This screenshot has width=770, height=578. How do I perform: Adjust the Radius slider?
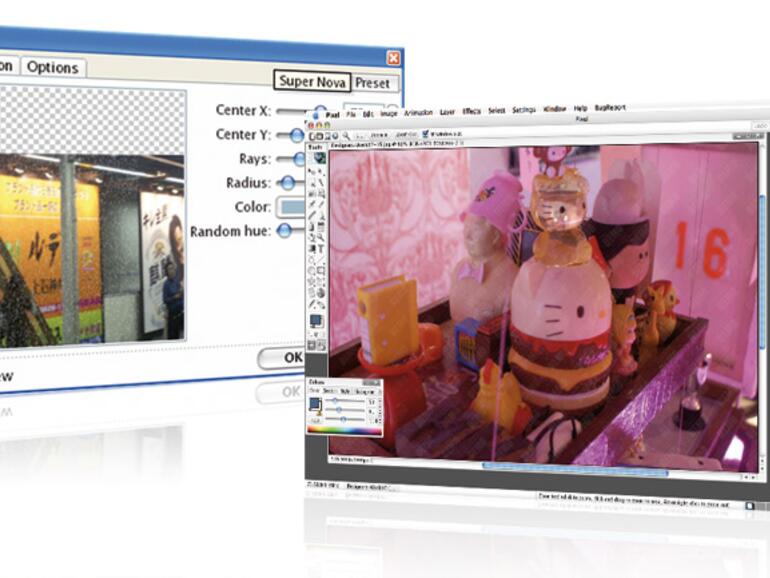point(288,183)
